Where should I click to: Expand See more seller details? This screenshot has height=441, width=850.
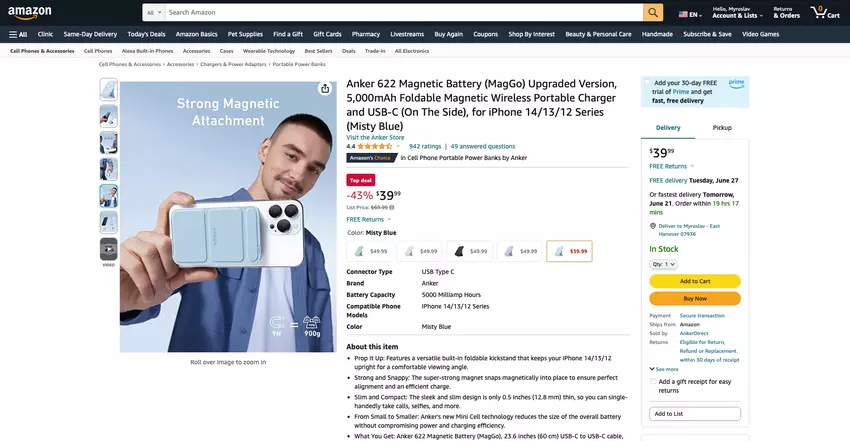coord(664,369)
